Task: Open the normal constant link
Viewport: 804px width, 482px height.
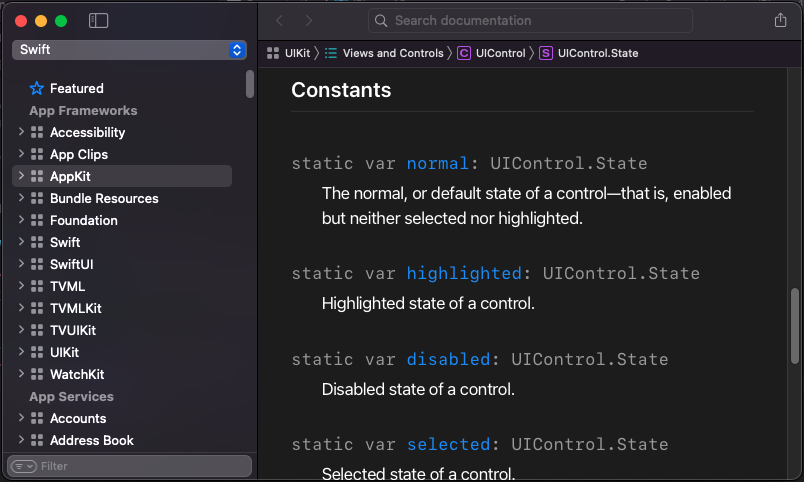Action: click(437, 164)
